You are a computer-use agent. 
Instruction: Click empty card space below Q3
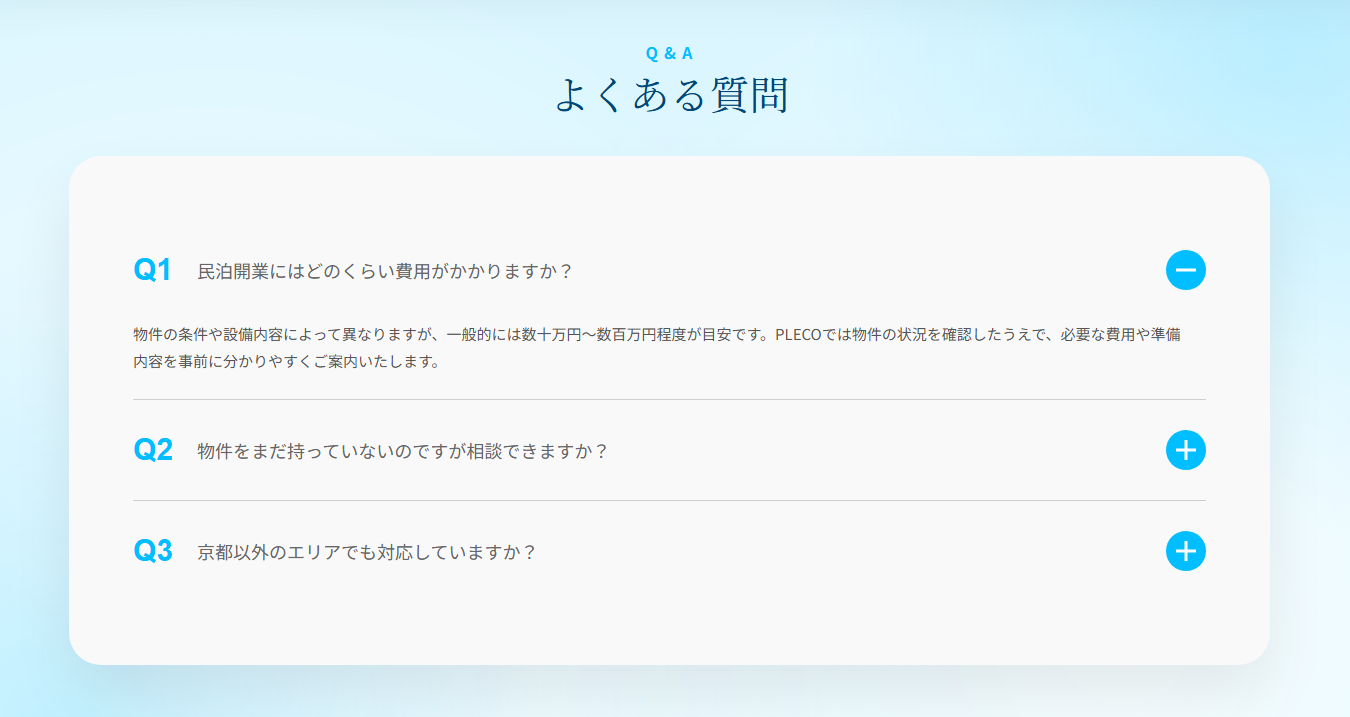(669, 620)
